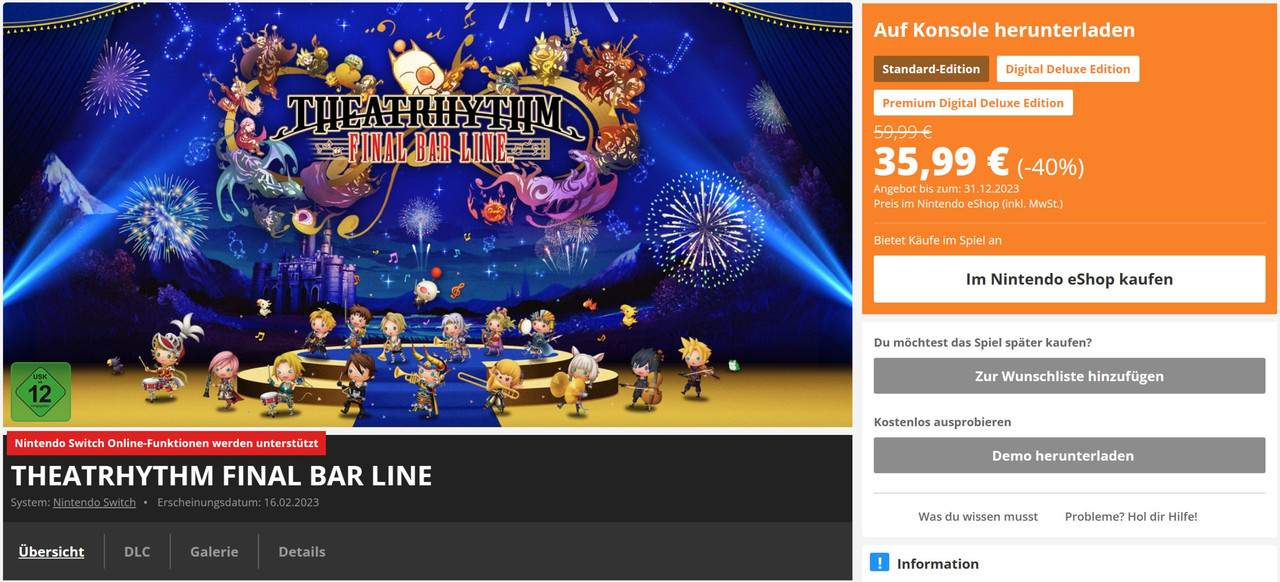Click the red Nintendo Switch Online-Funktionen banner
1280x582 pixels.
click(x=166, y=443)
